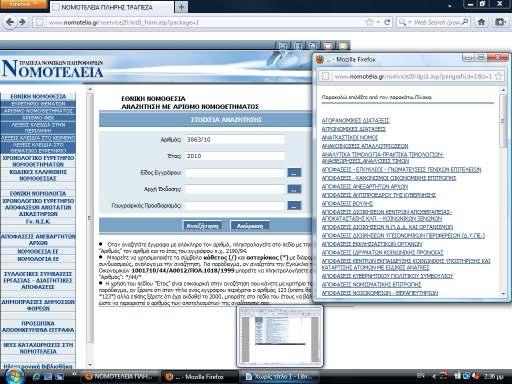Open ΠΡΟΣΩΠΙΚΑ ΑΠΟΘΗΚΕΥΜΕΝΑ ΕΓΓΡΑΦΑ in the sidebar

[x=38, y=327]
